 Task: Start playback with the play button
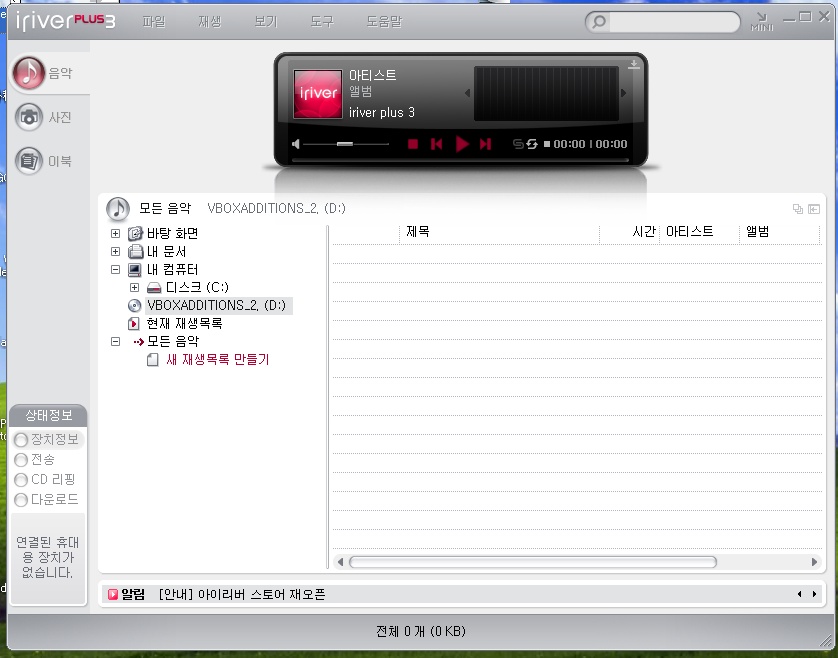point(462,144)
